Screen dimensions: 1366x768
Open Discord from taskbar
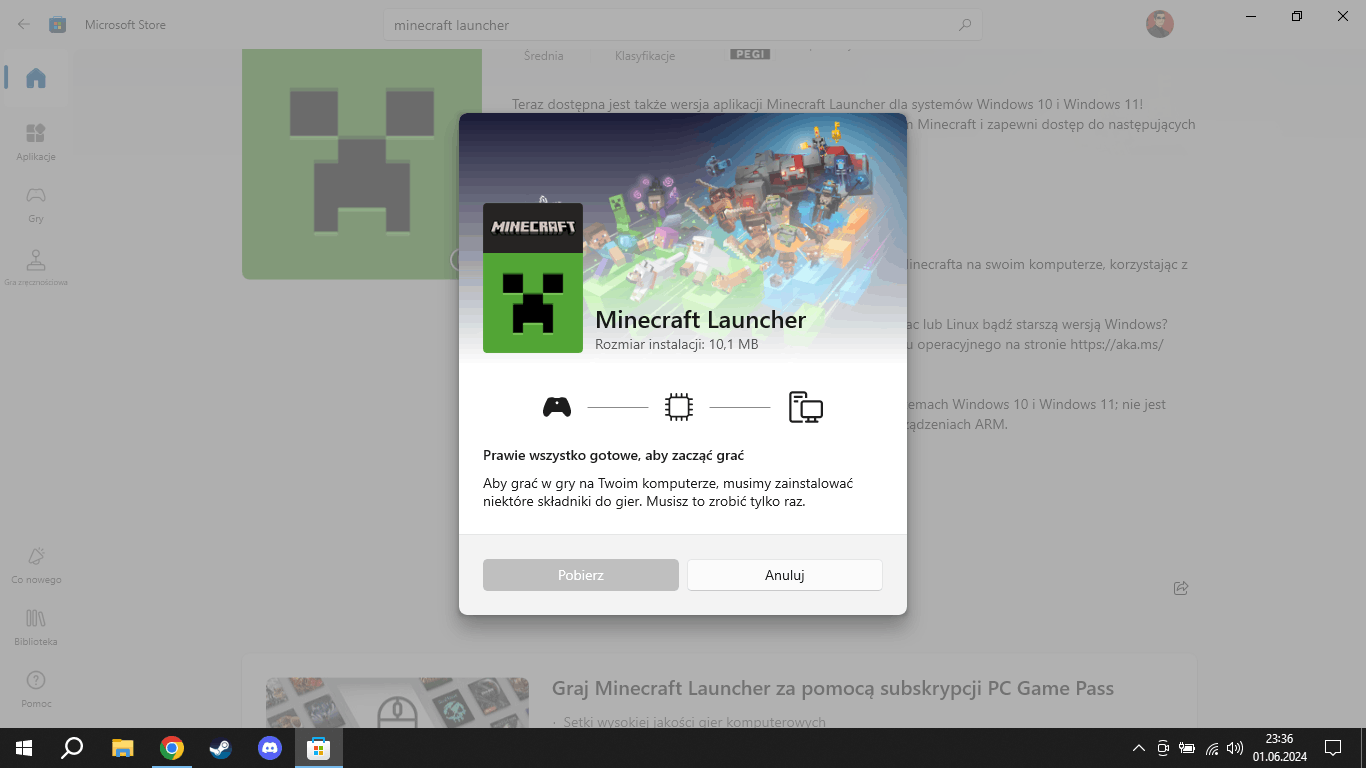(x=270, y=747)
